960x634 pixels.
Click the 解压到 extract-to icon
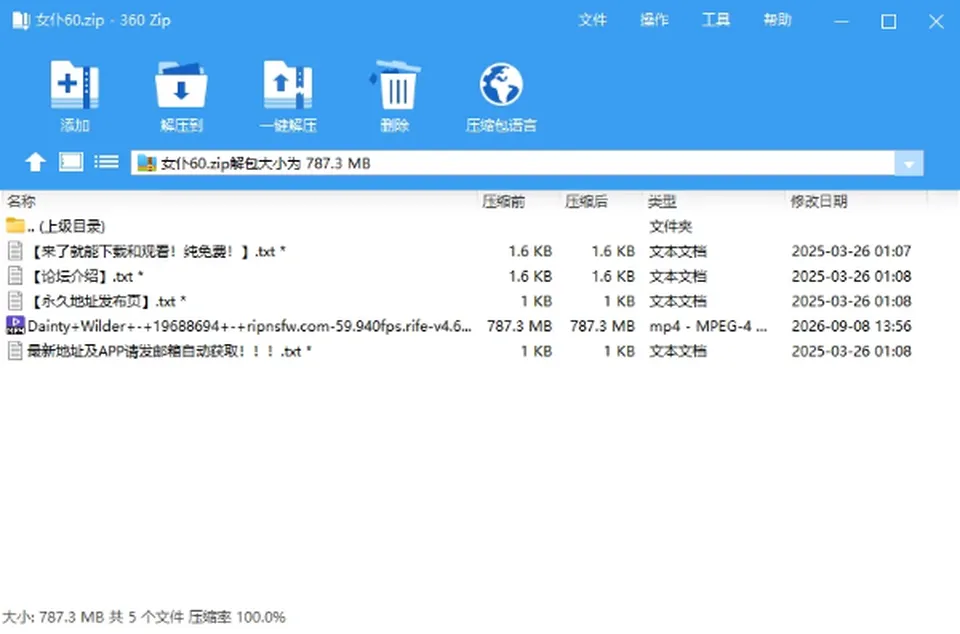pos(181,85)
